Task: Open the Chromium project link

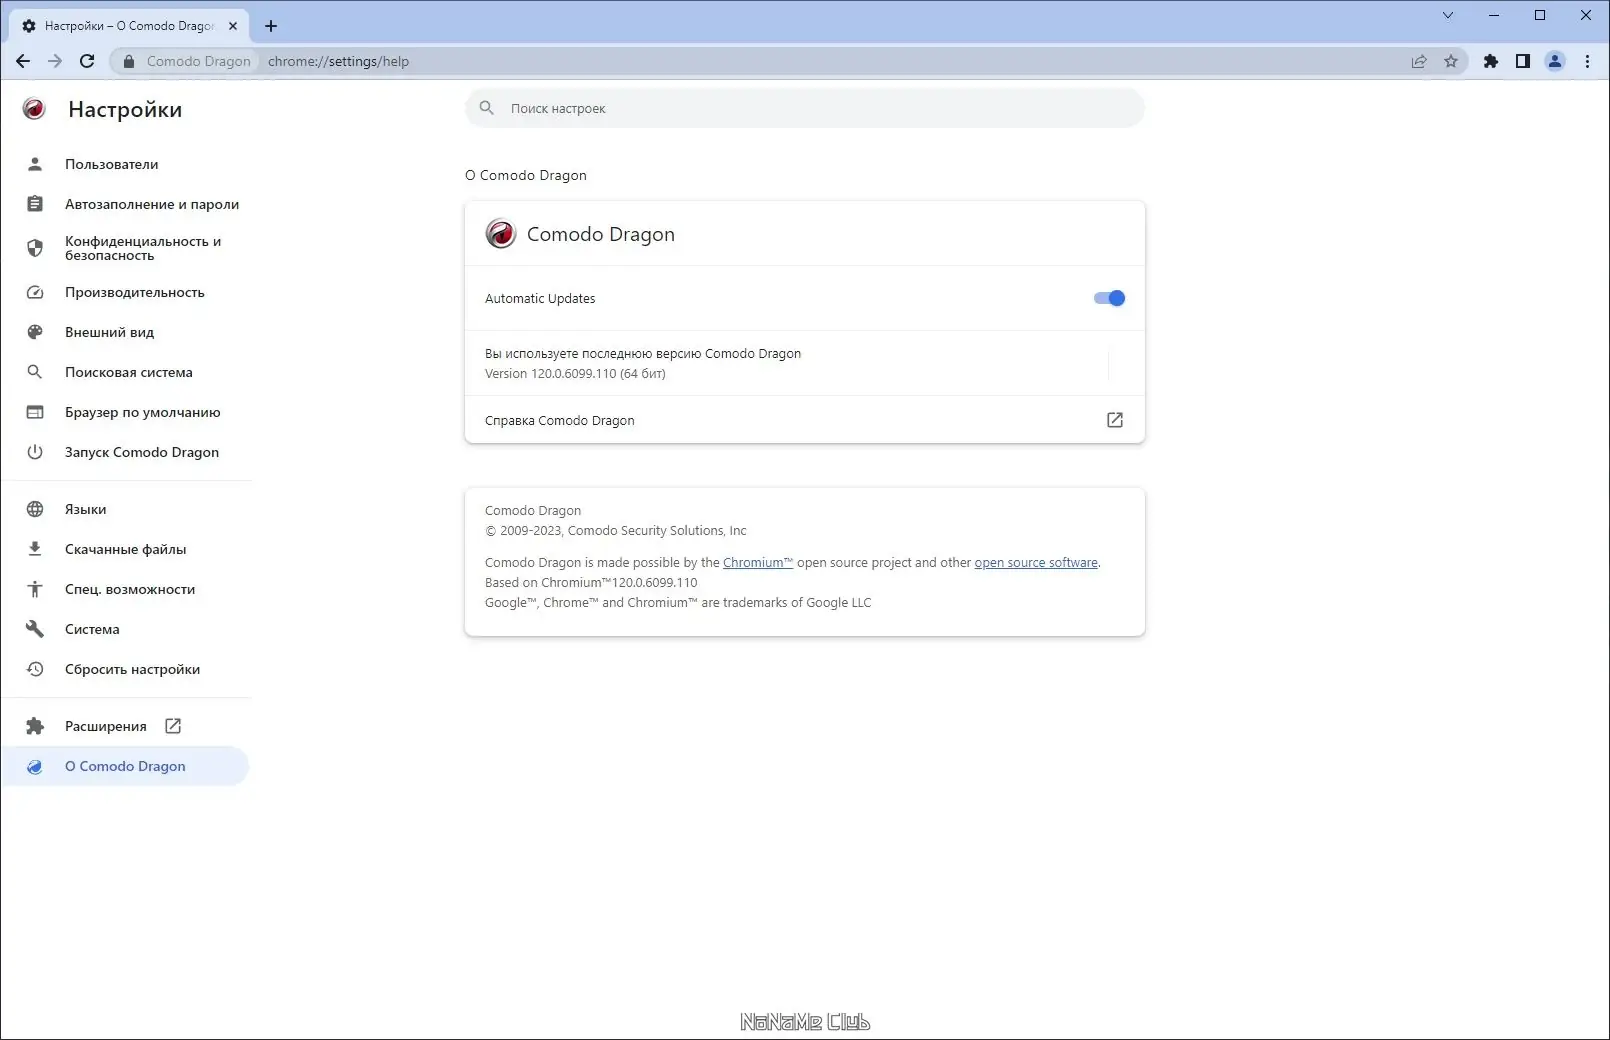Action: (x=758, y=563)
